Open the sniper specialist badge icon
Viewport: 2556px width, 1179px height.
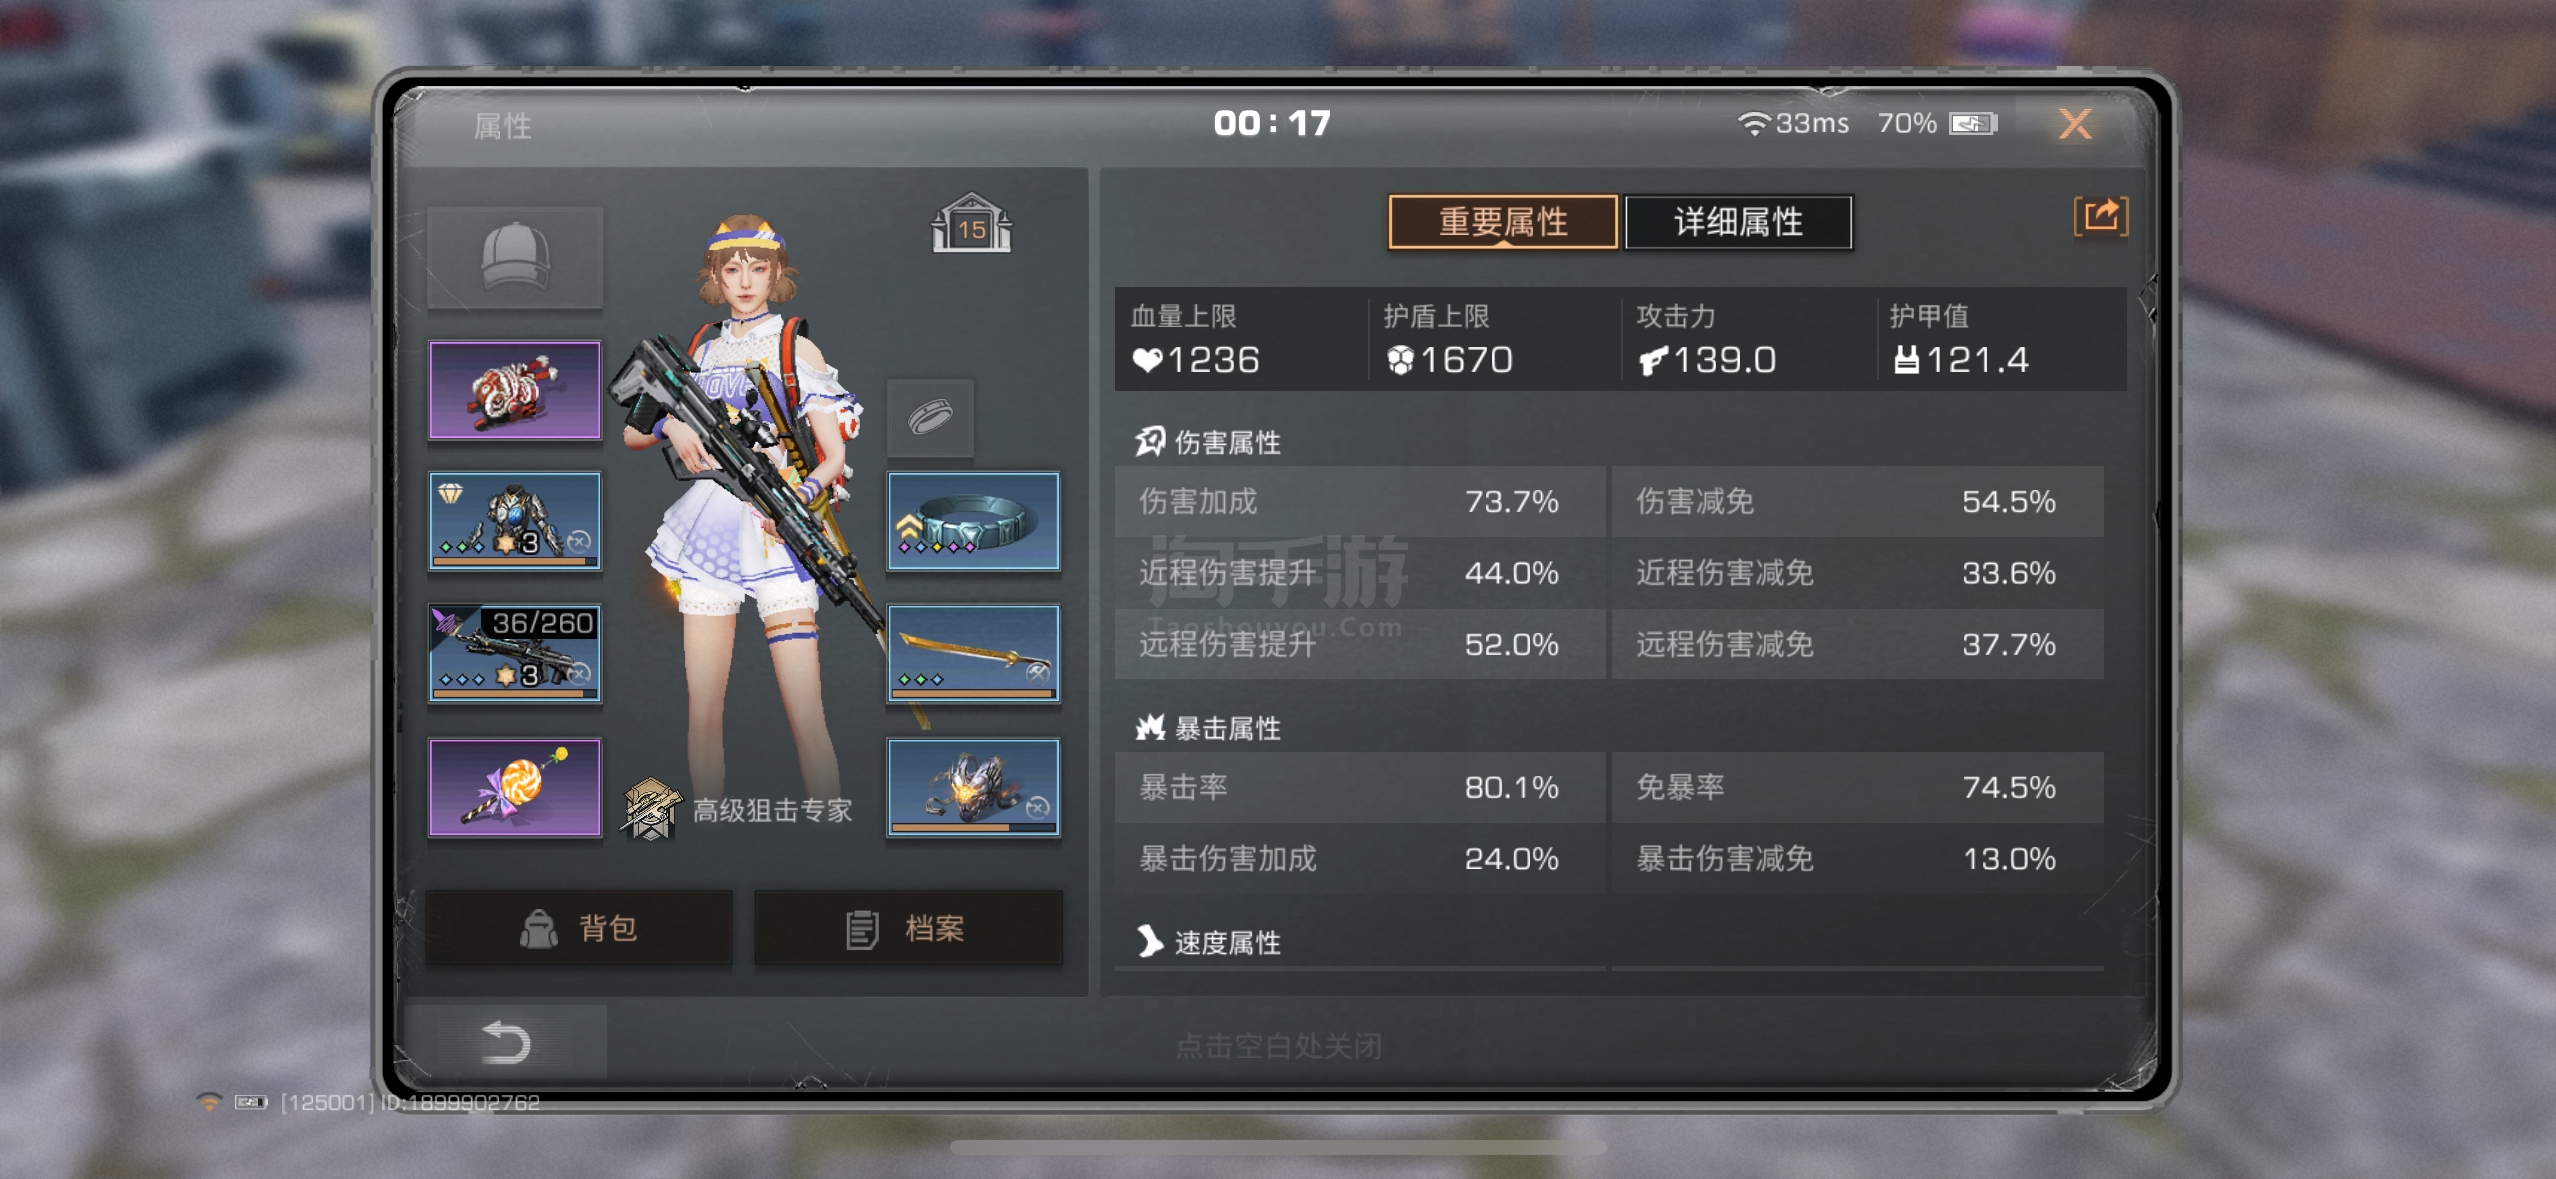tap(650, 809)
